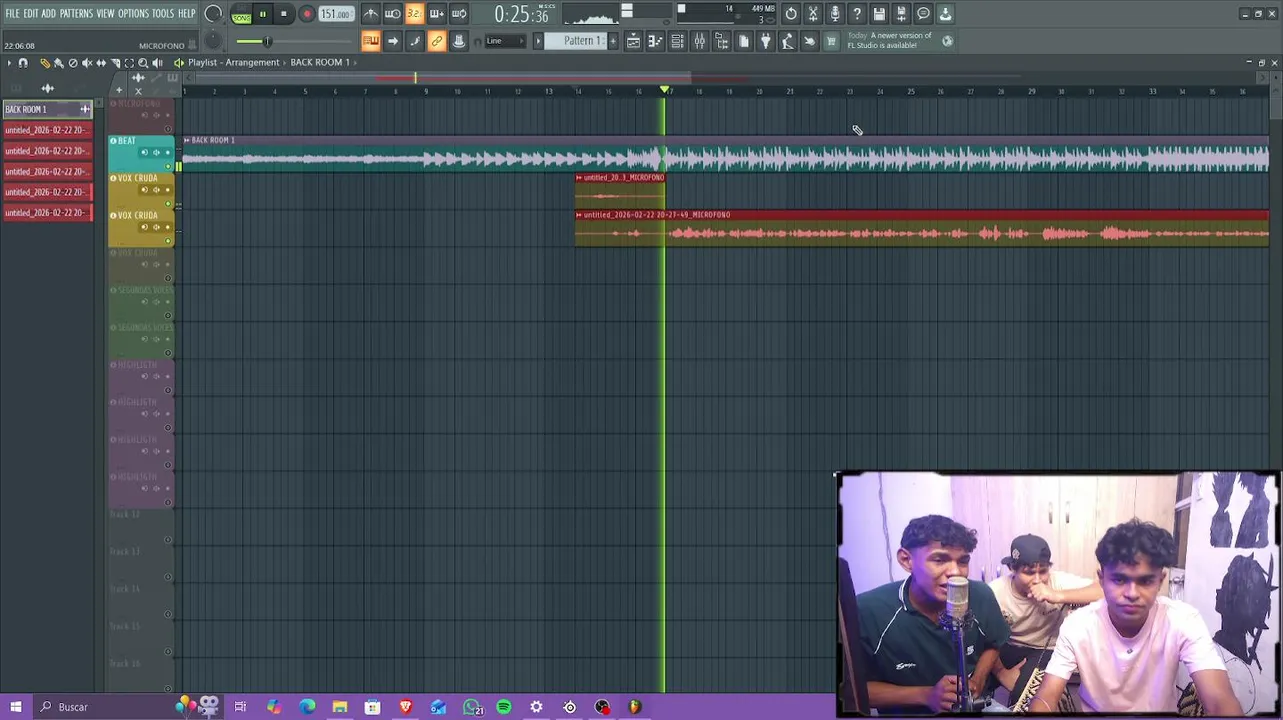Screen dimensions: 1283x720
Task: Click the 151.000 tempo field
Action: tap(335, 14)
